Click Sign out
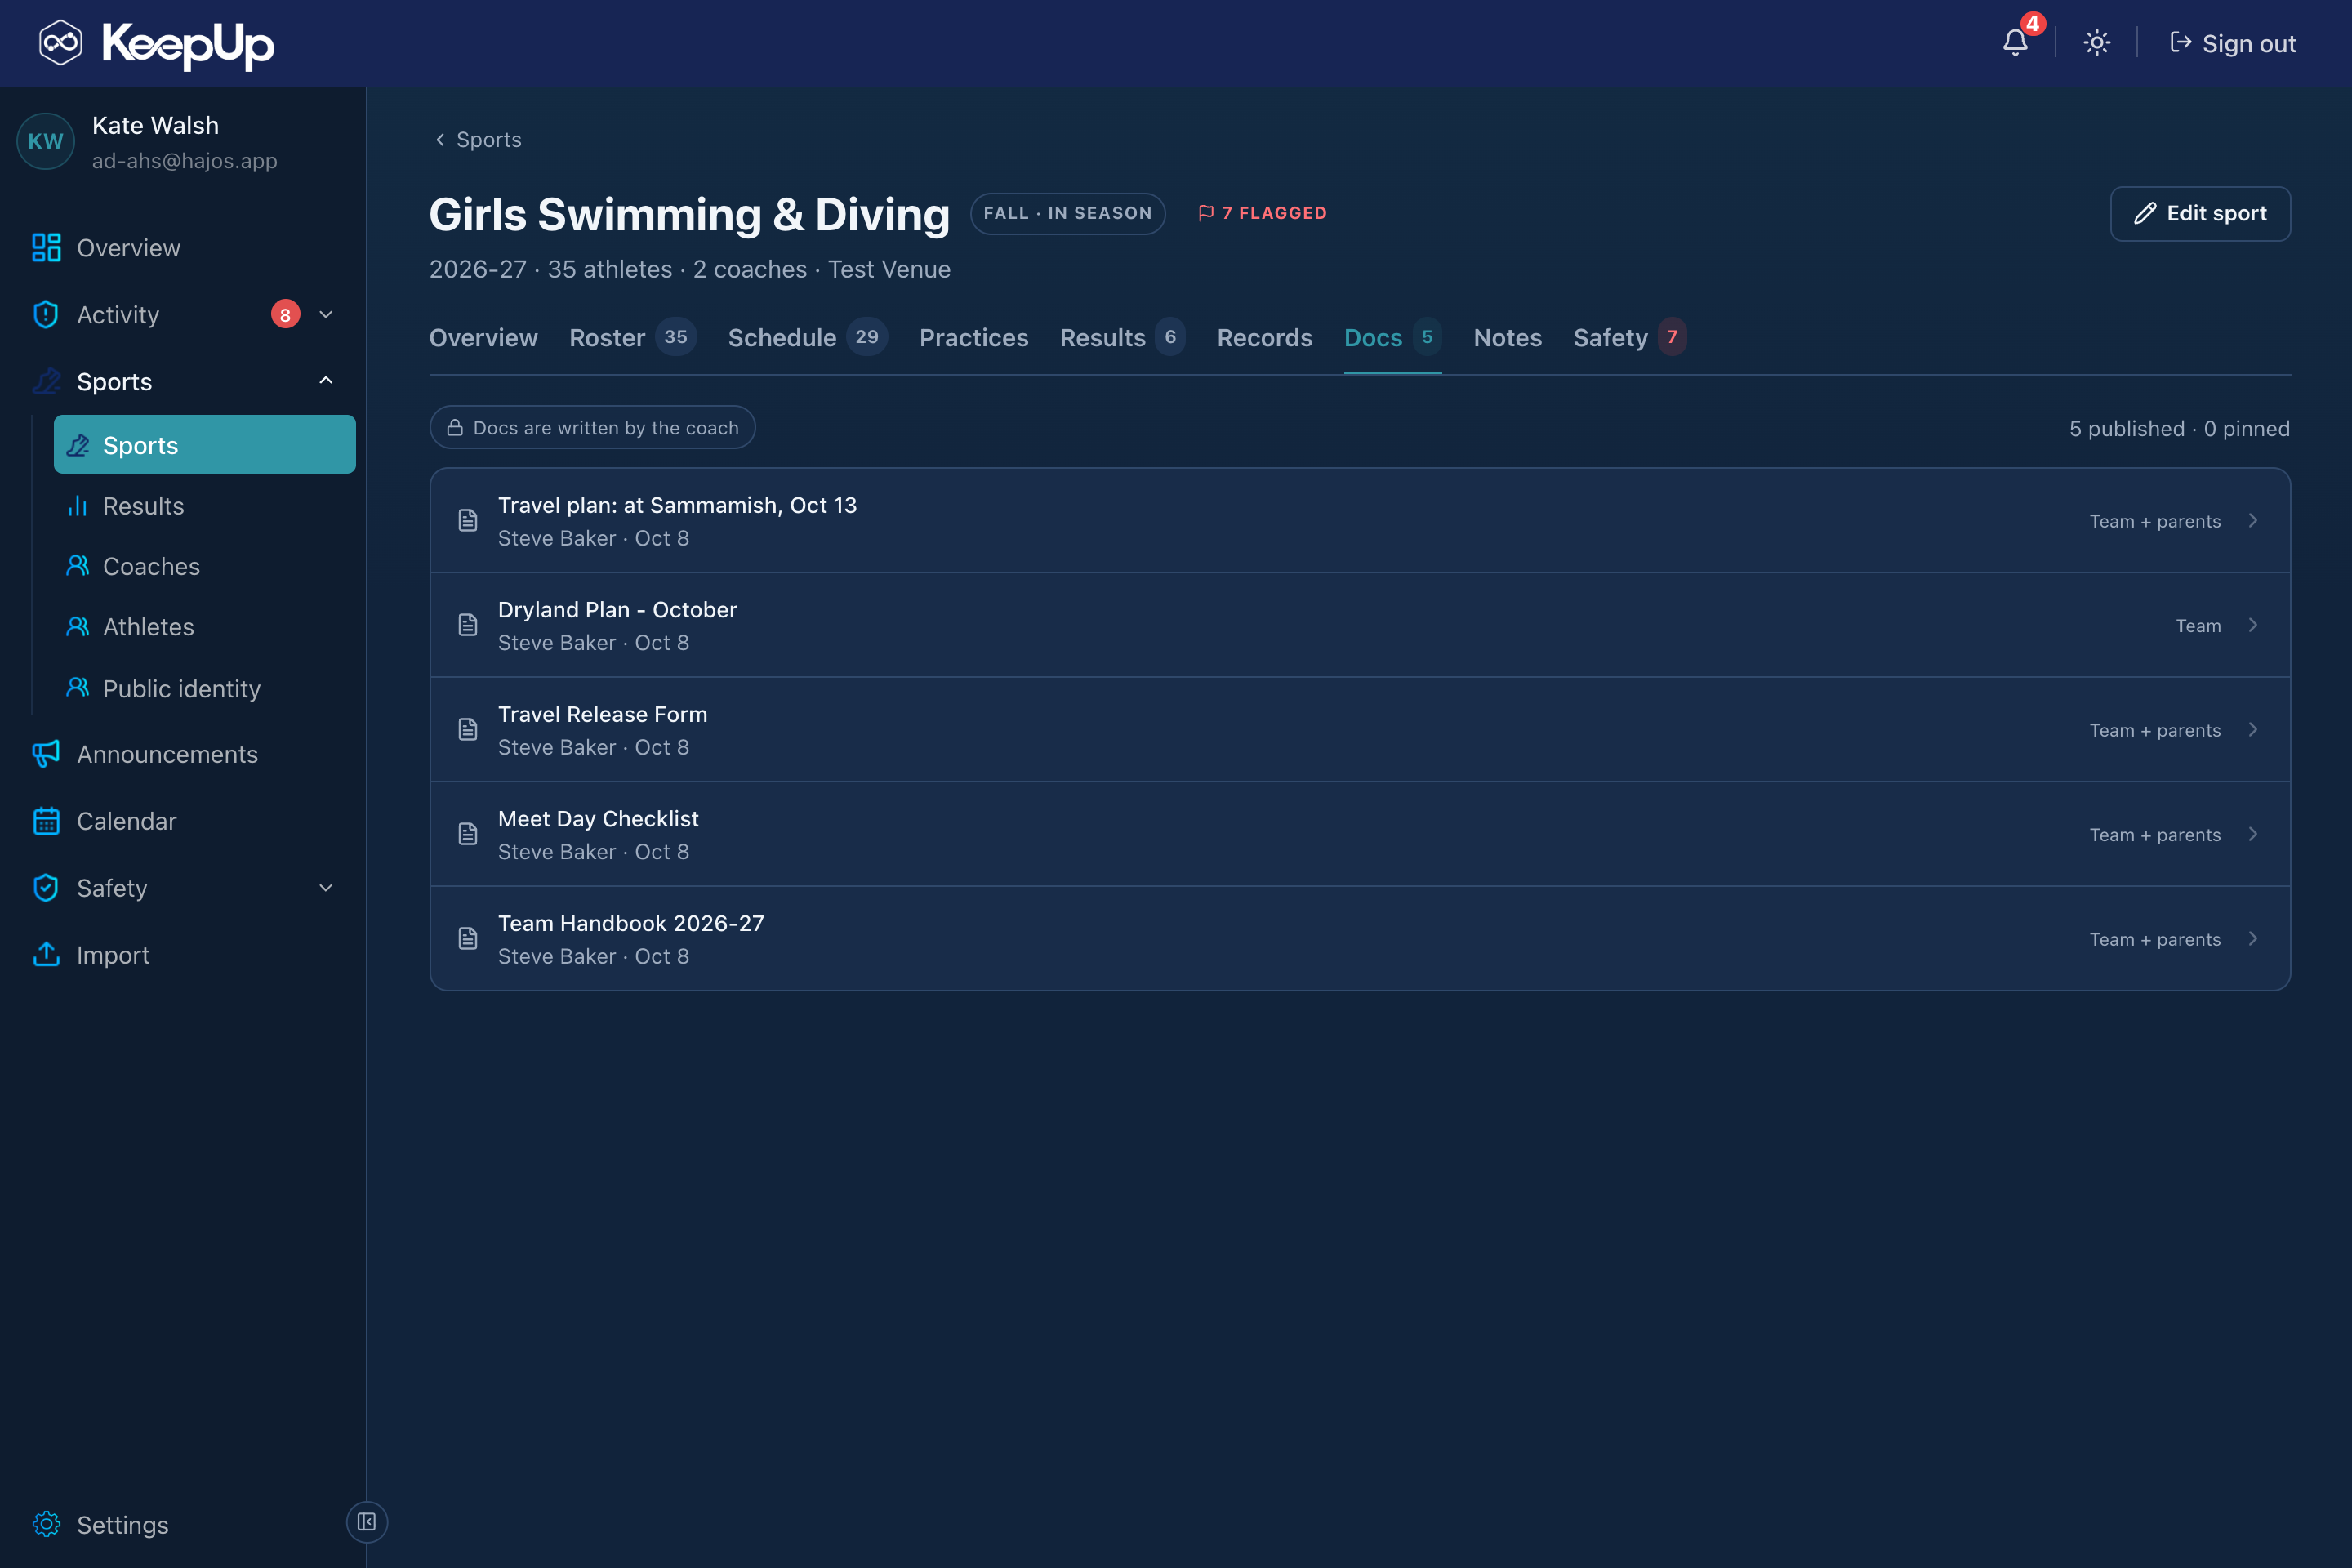 (2232, 43)
